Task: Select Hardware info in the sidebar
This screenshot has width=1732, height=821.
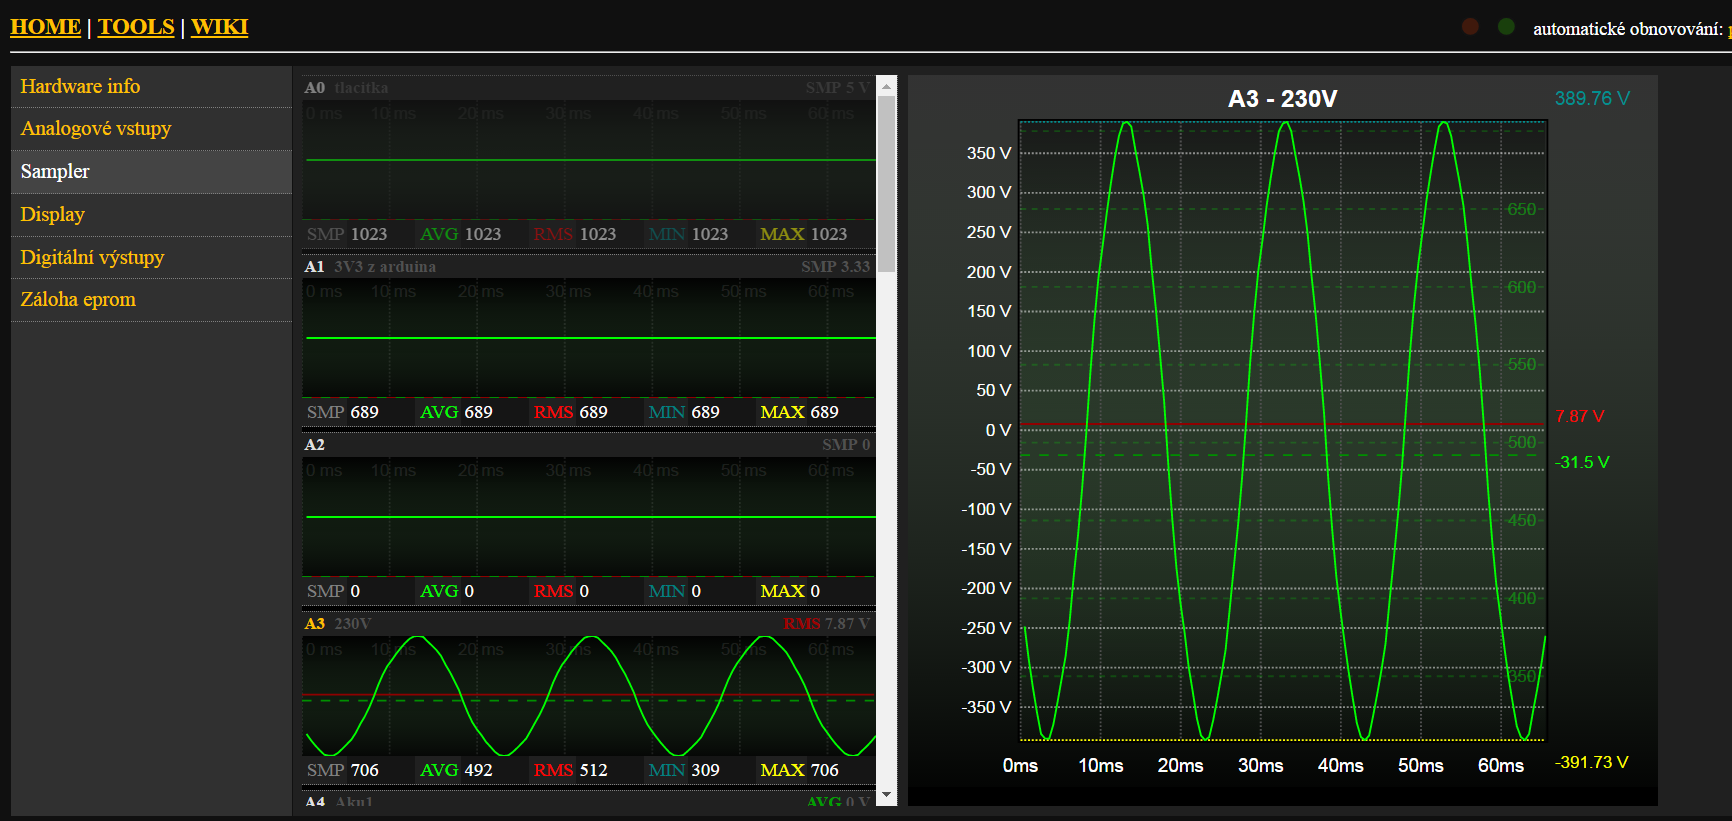Action: (x=80, y=87)
